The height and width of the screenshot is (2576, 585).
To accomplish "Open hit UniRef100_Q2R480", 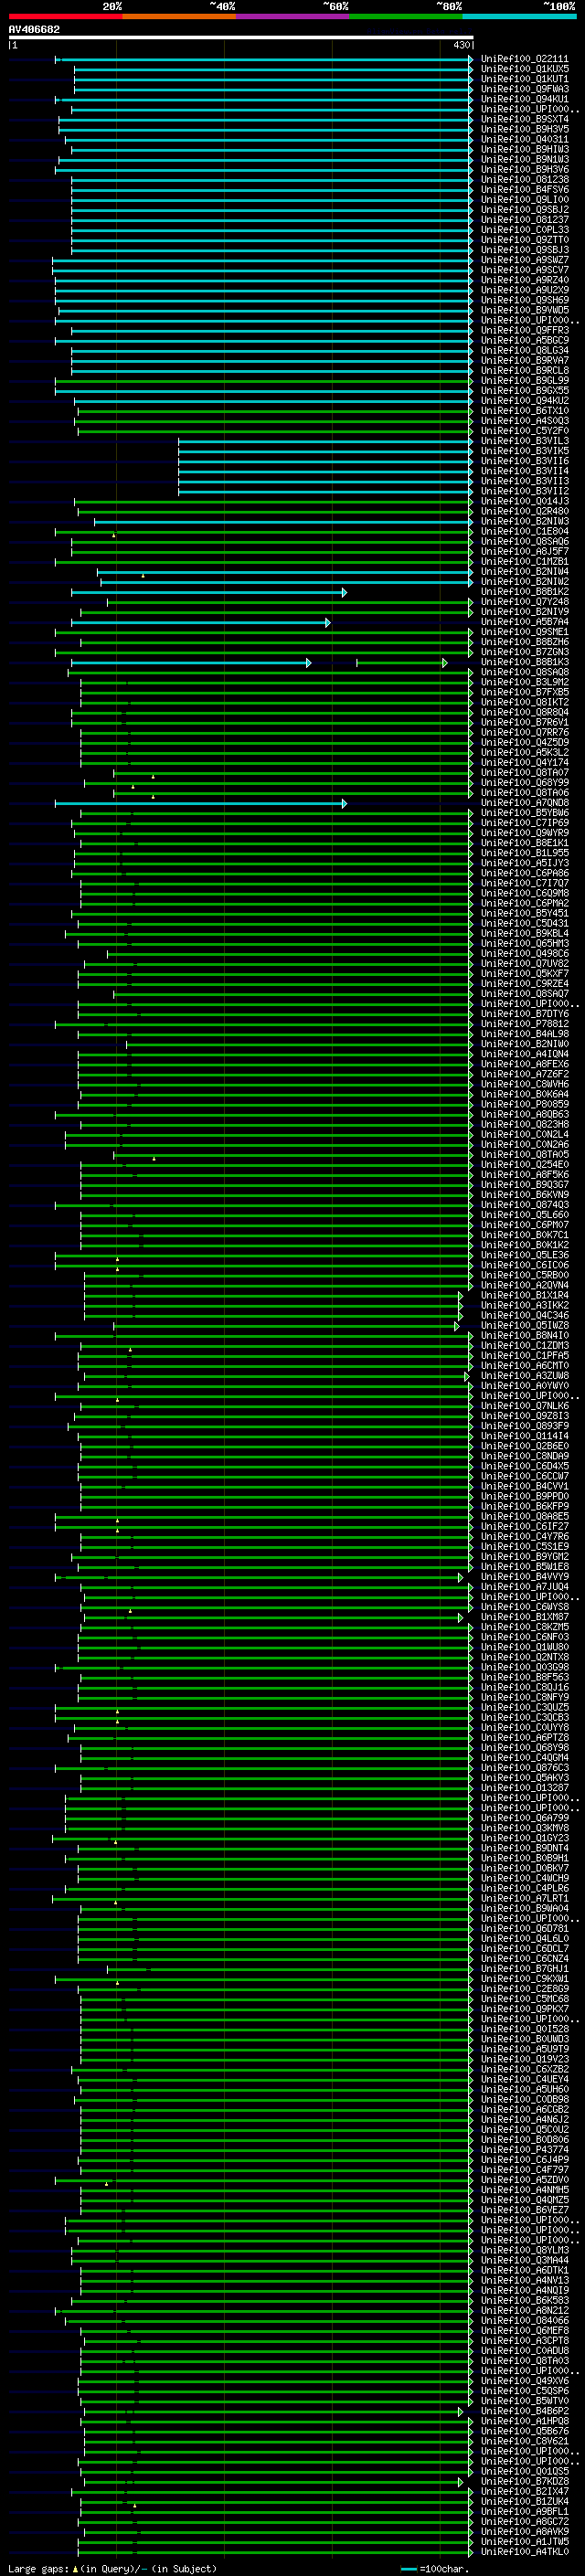I will (x=525, y=511).
